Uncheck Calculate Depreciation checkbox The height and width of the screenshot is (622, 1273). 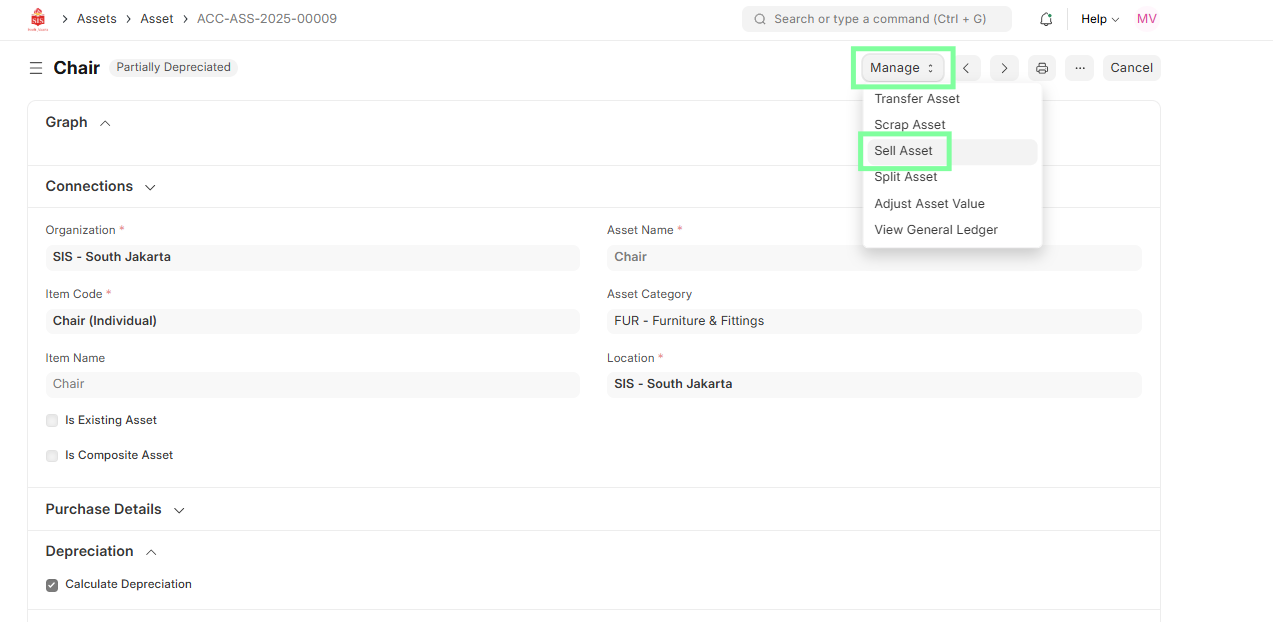[52, 585]
